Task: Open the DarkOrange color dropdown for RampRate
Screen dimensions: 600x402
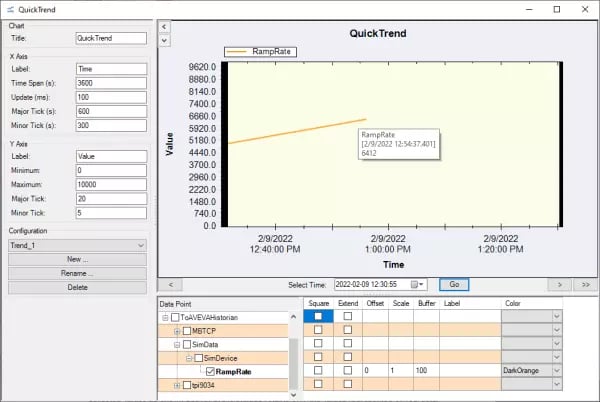Action: click(x=557, y=370)
